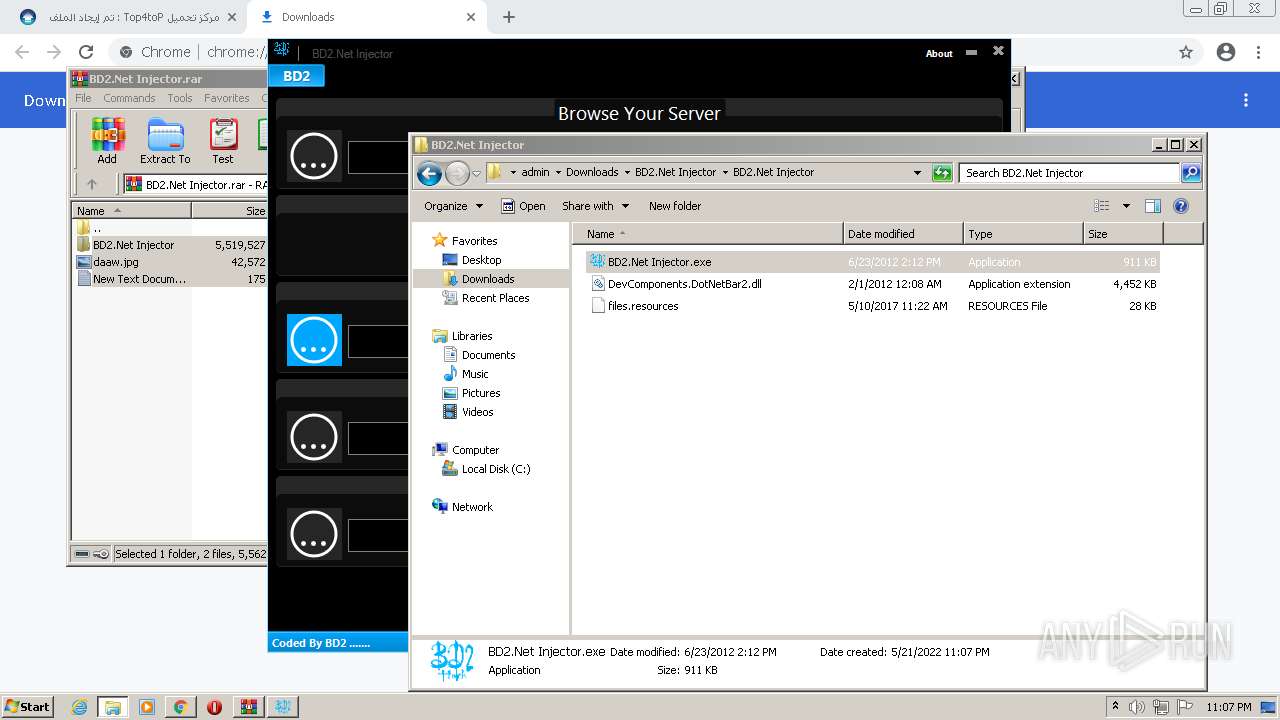This screenshot has height=720, width=1280.
Task: Sort by Type column in Explorer
Action: tap(1023, 234)
